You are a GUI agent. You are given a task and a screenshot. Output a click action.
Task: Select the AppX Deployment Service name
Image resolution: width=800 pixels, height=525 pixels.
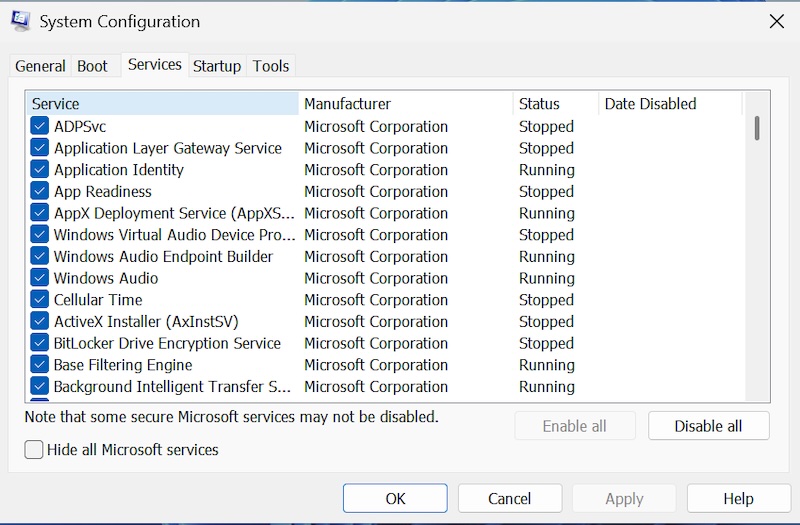[174, 213]
